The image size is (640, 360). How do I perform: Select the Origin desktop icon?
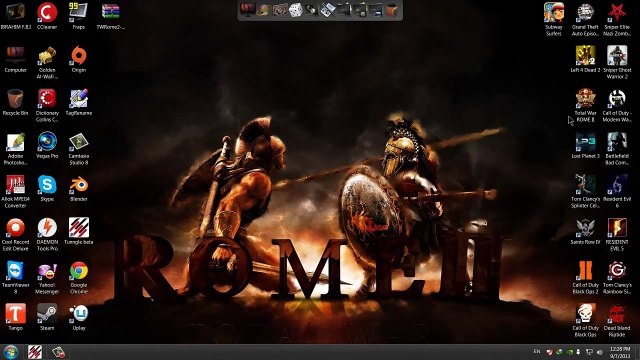coord(79,59)
